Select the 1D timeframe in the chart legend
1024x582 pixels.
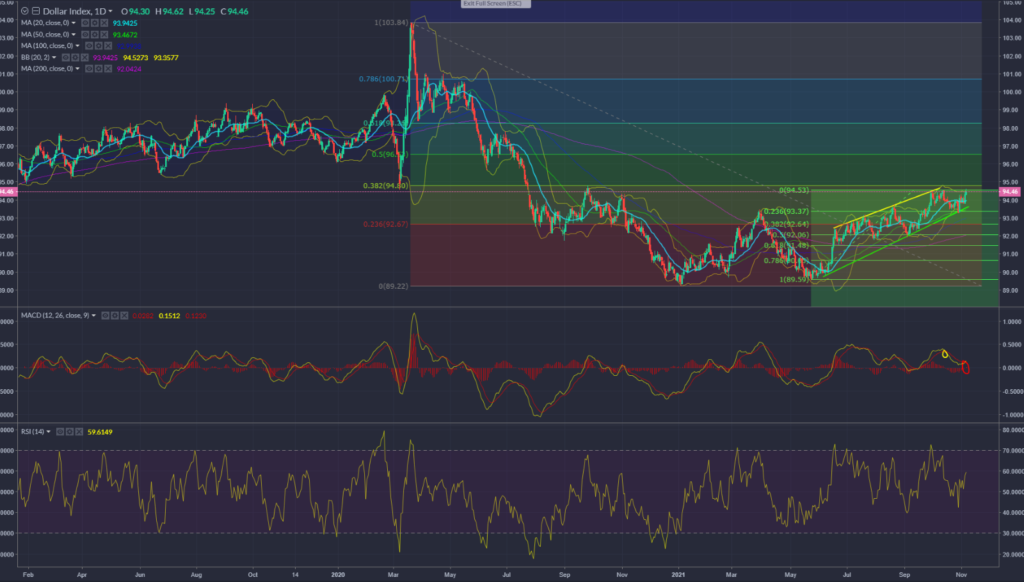point(100,11)
